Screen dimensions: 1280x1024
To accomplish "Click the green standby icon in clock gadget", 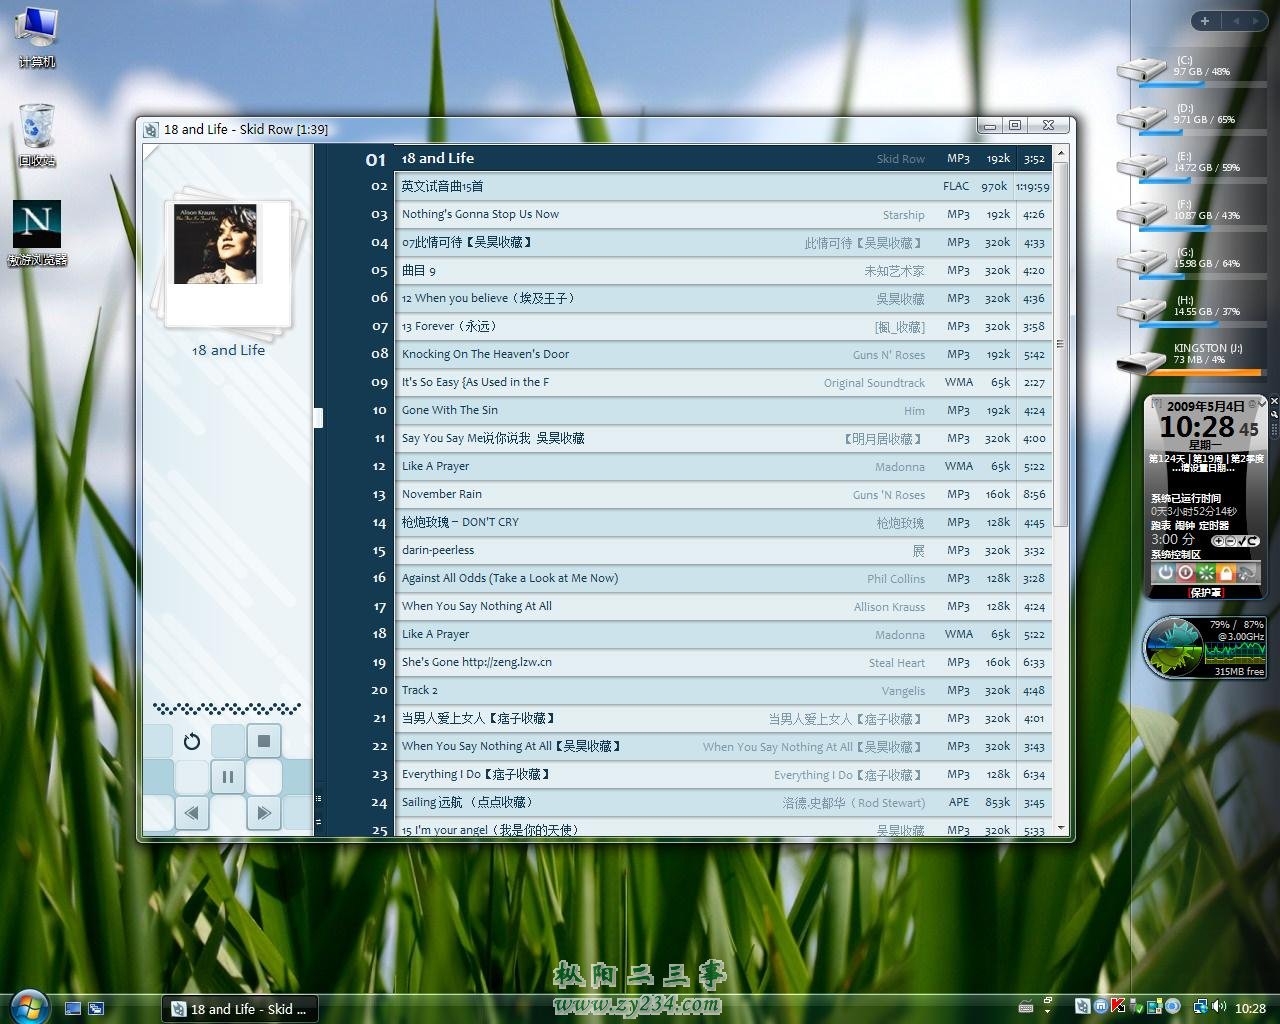I will [1206, 573].
